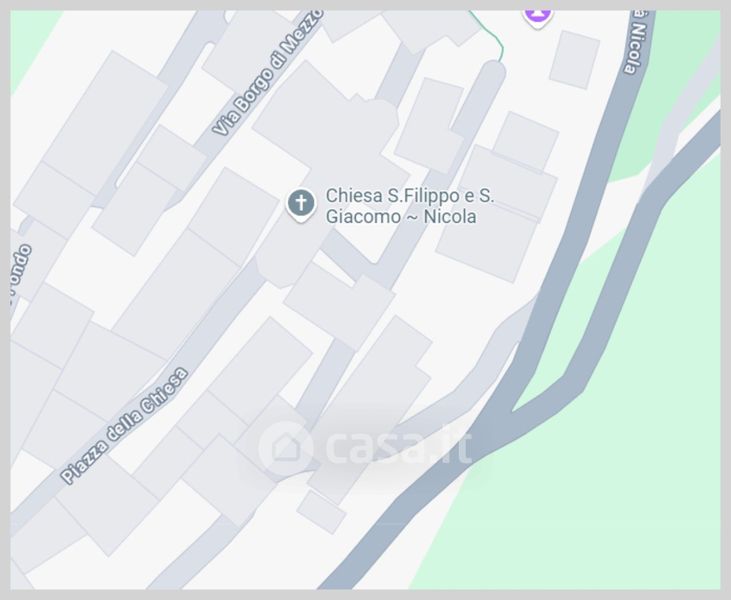731x600 pixels.
Task: Click the Nicola road label top right
Action: [x=637, y=42]
